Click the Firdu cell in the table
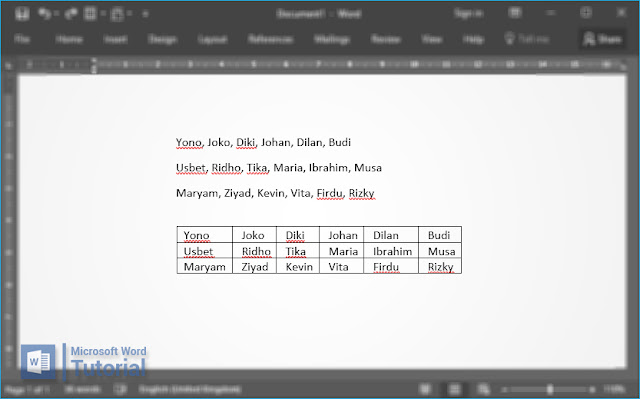Viewport: 640px width, 399px height. click(x=391, y=266)
